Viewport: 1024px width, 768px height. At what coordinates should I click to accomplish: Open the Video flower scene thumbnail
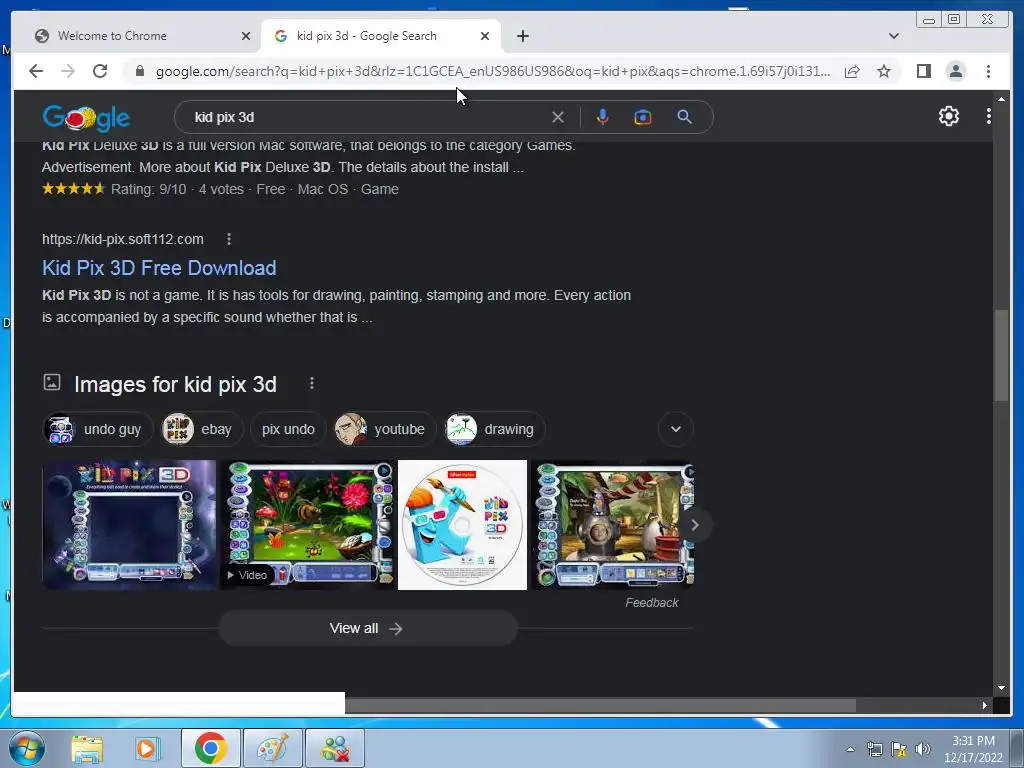tap(307, 525)
